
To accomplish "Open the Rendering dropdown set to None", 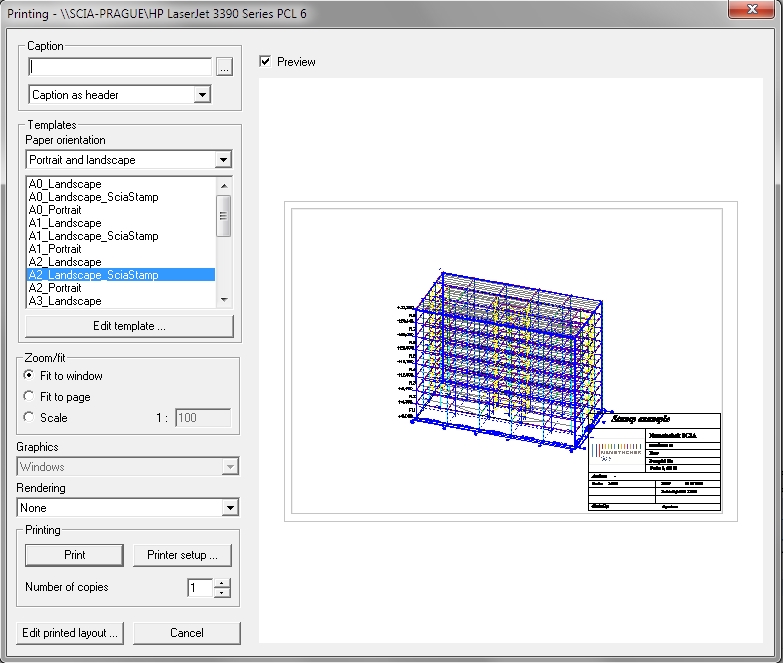I will click(230, 508).
